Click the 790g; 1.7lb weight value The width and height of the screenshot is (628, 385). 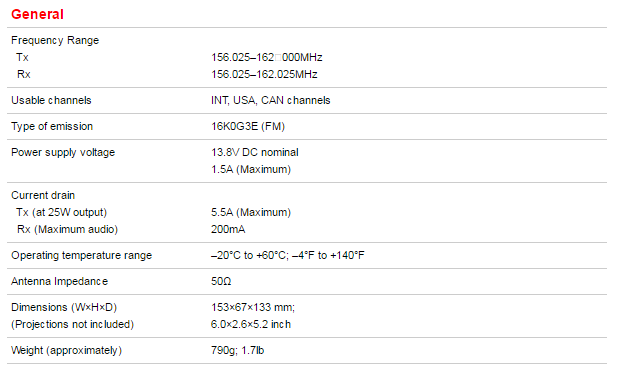238,350
